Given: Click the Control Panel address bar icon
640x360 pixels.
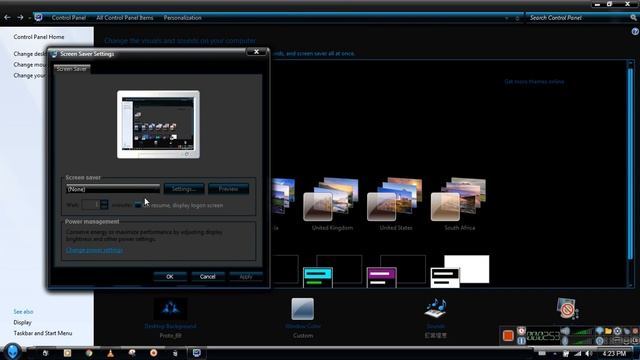Looking at the screenshot, I should [38, 17].
